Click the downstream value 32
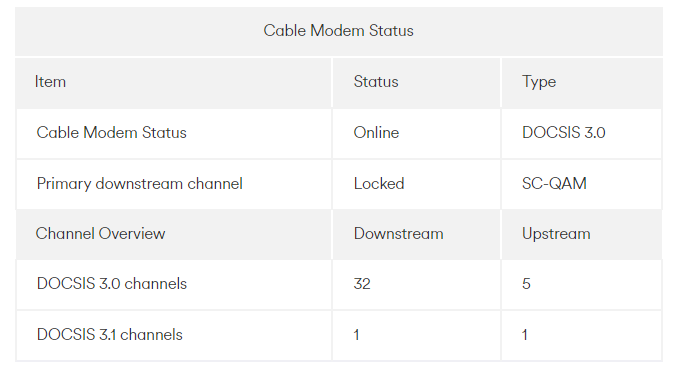Screen dimensions: 676x374 point(362,284)
